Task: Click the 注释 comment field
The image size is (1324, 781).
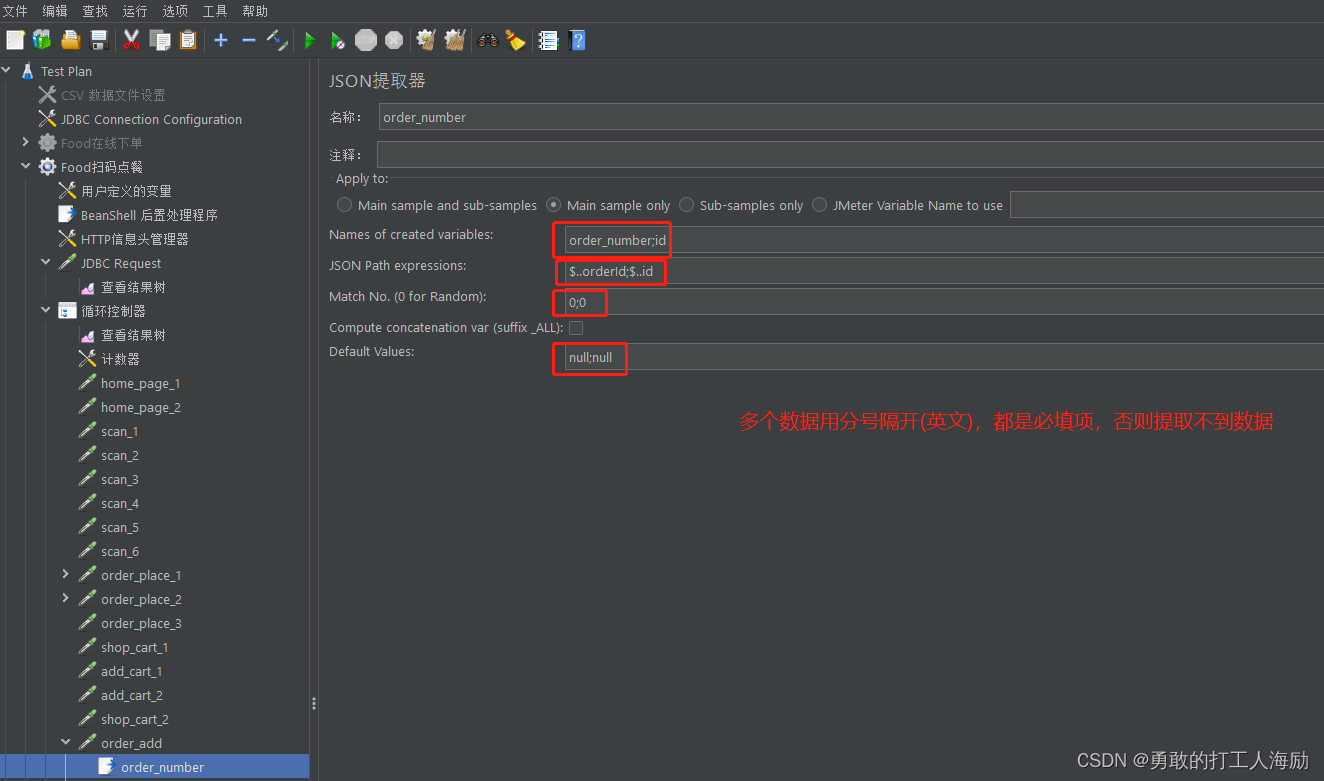Action: [850, 155]
